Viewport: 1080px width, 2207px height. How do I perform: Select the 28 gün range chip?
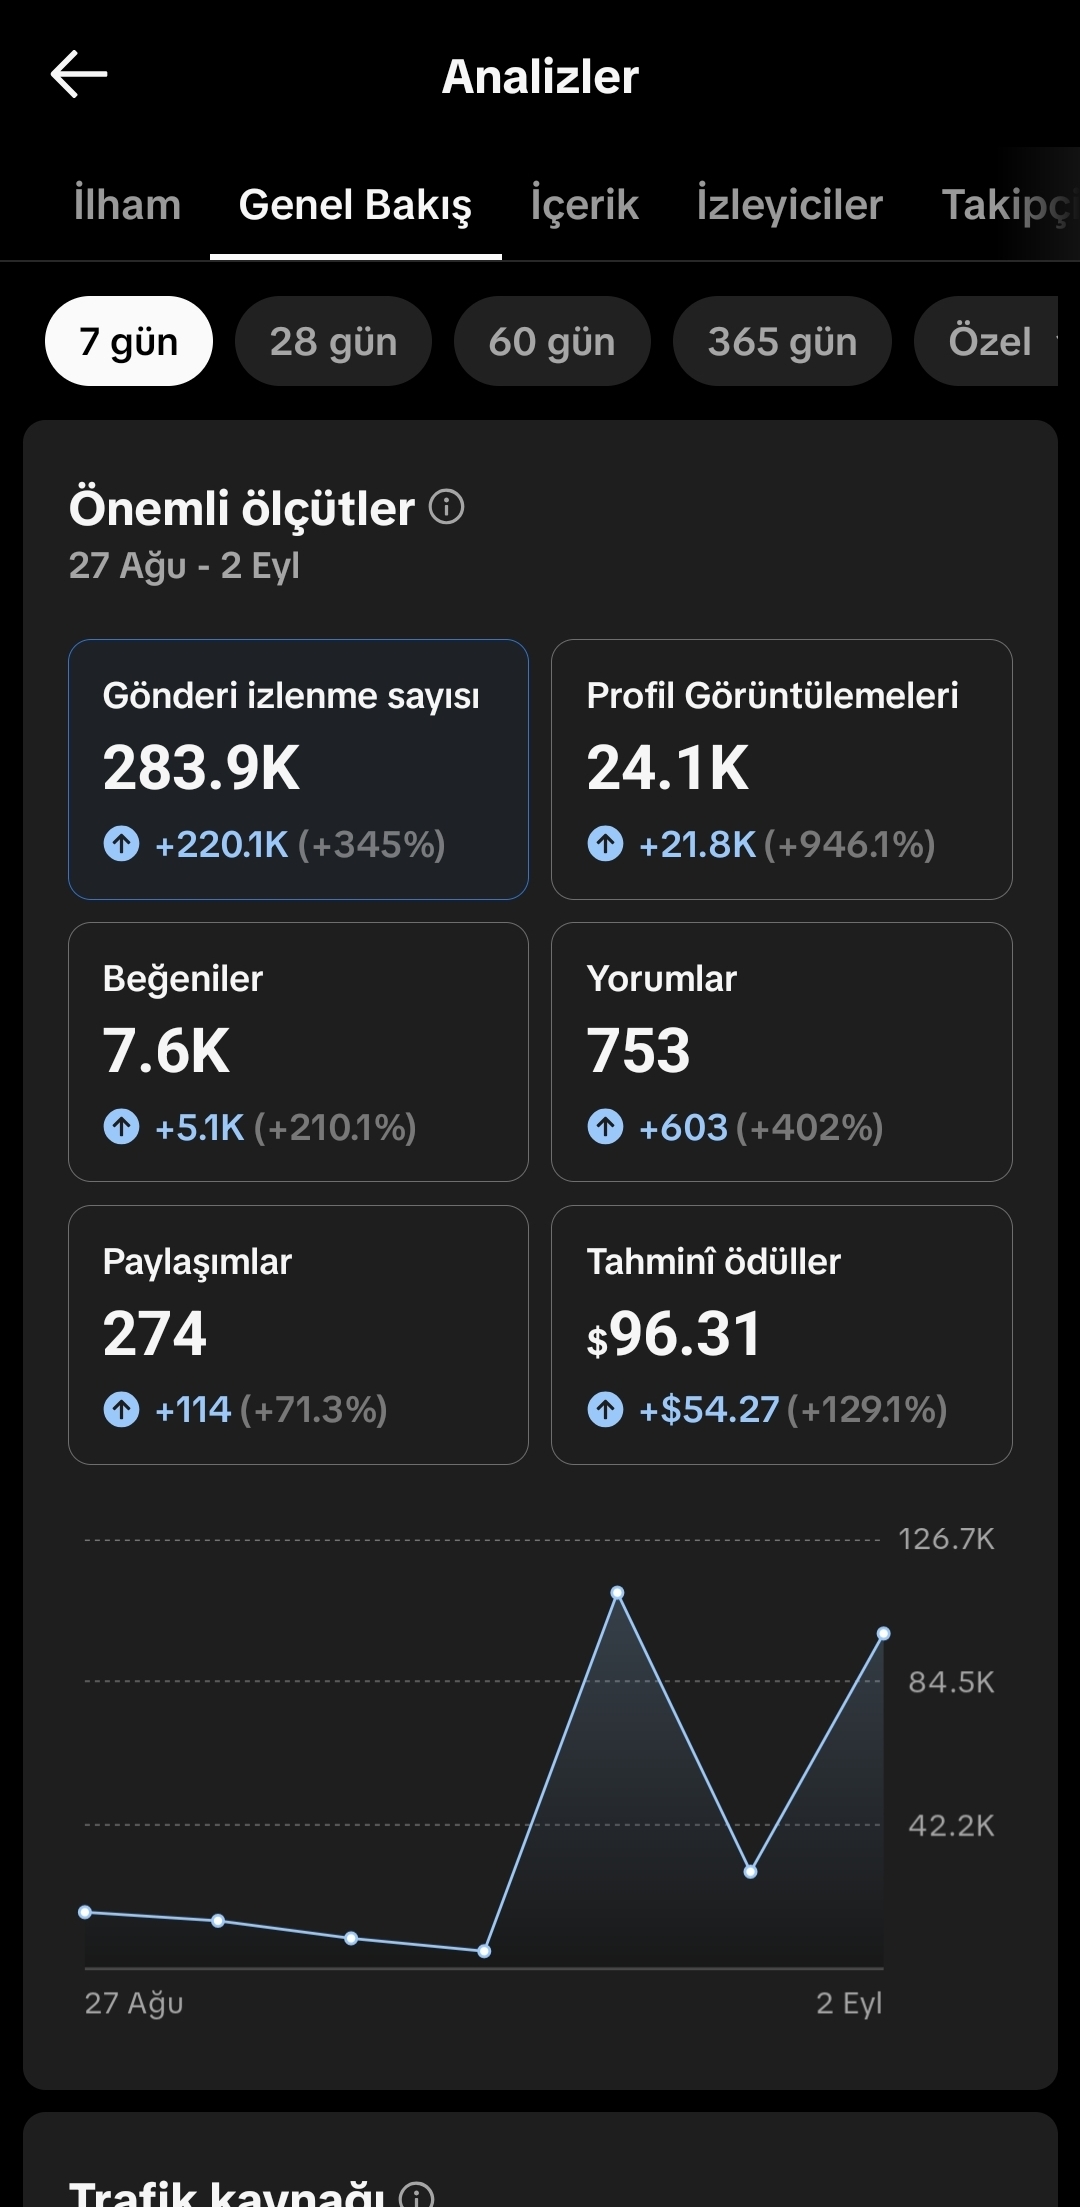[x=333, y=341]
